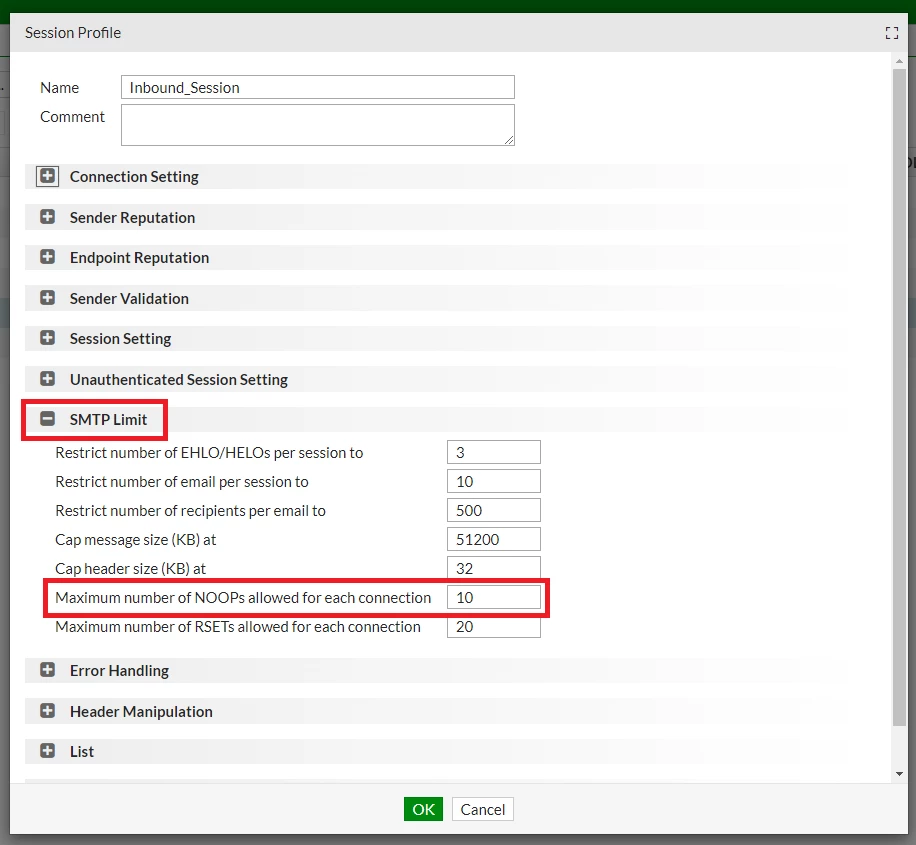Viewport: 916px width, 845px height.
Task: Edit the email per session limit field
Action: click(x=494, y=482)
